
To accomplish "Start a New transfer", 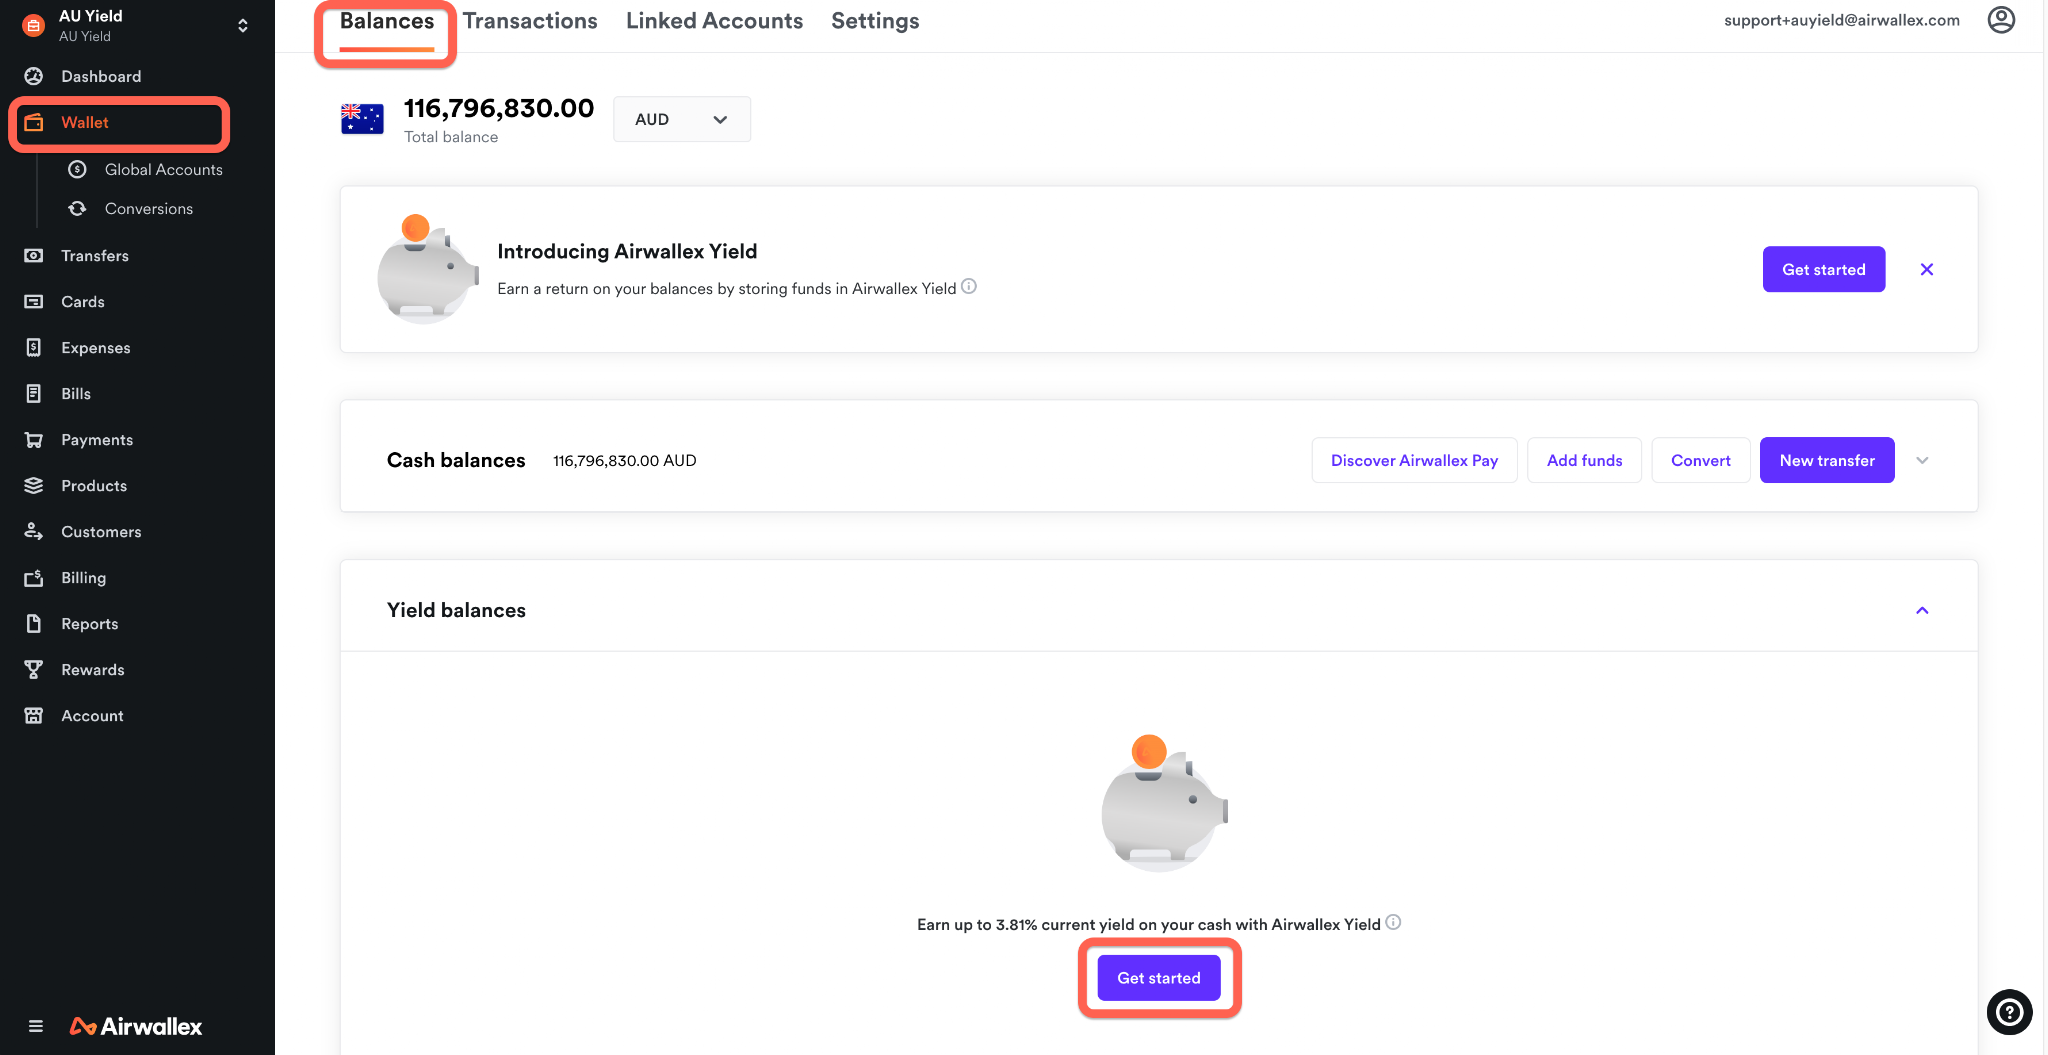I will coord(1827,460).
